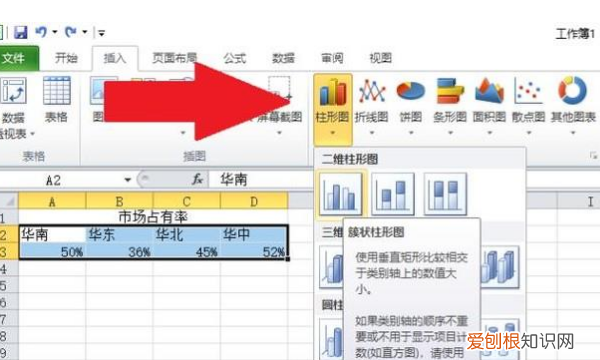Image resolution: width=600 pixels, height=360 pixels.
Task: Open the Column chart (柱形图) gallery
Action: click(x=333, y=109)
